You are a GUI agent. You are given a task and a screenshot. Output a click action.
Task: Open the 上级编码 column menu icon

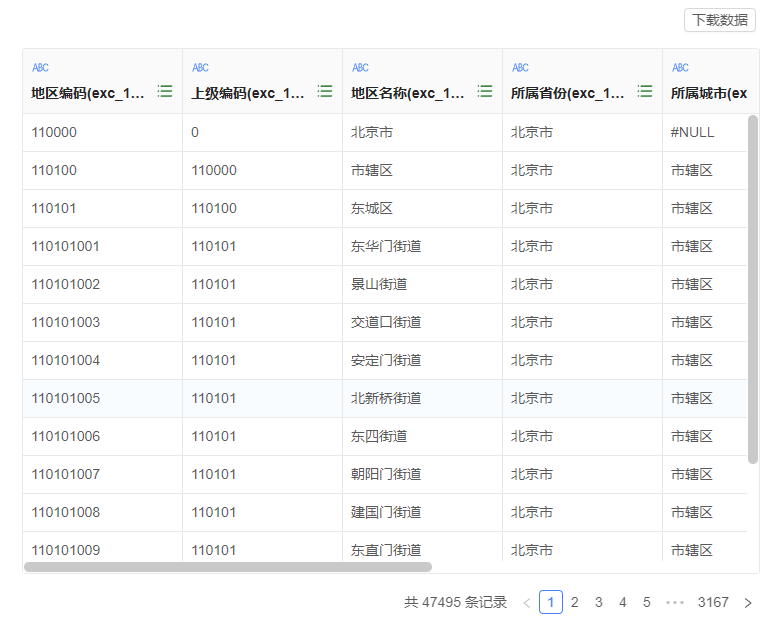tap(325, 91)
